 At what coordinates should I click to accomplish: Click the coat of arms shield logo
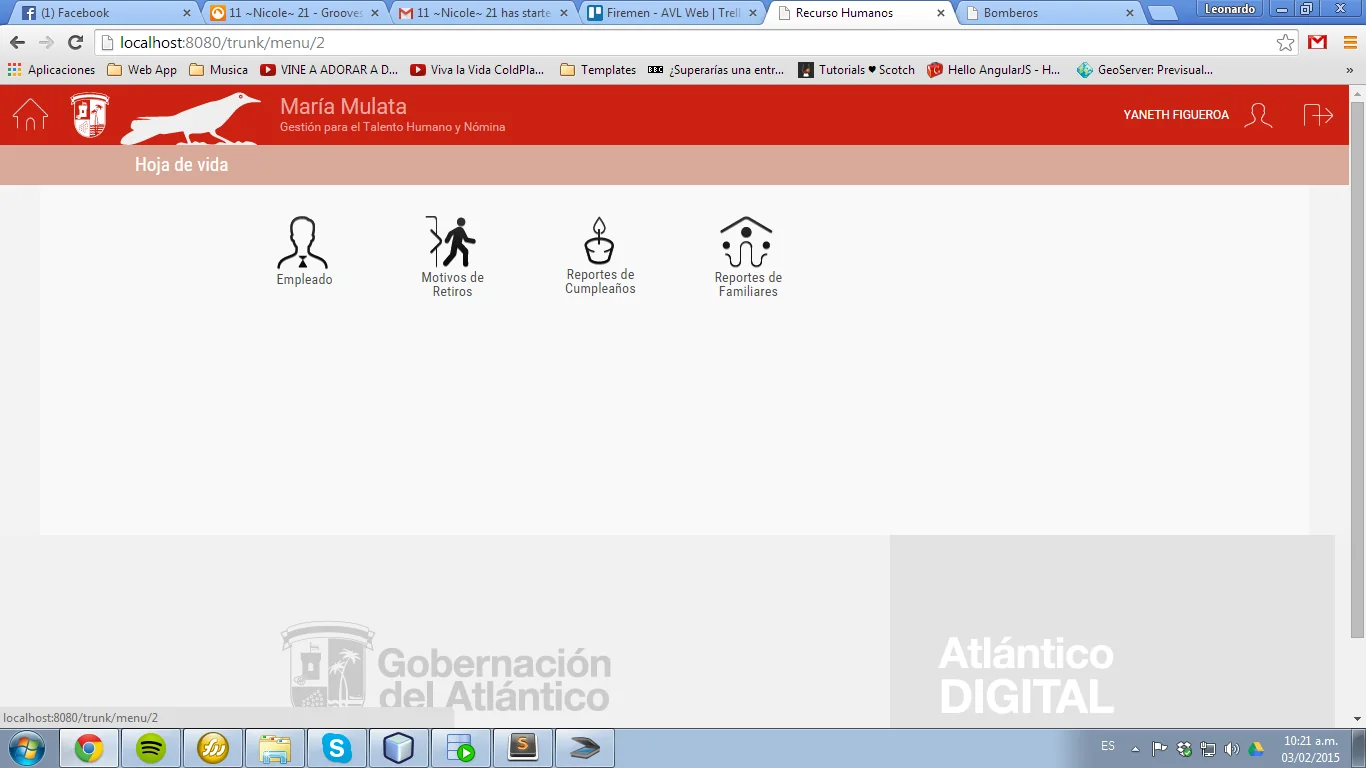click(90, 115)
